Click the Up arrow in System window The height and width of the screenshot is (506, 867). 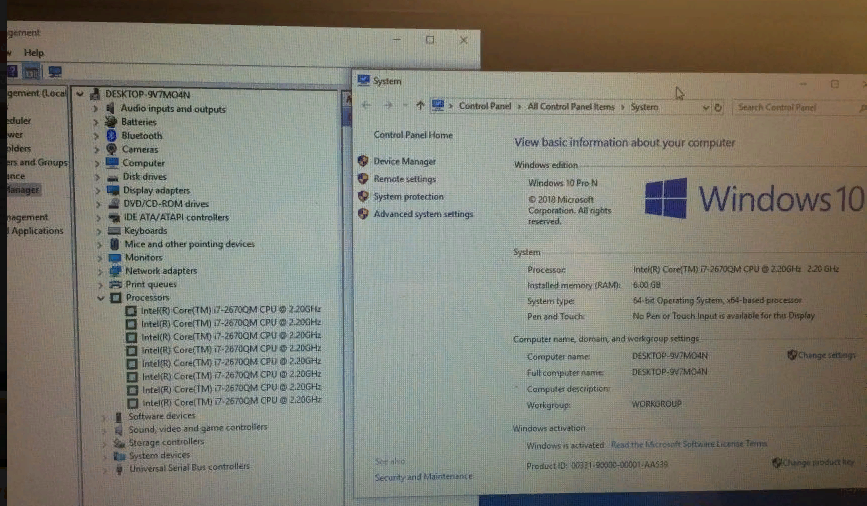[x=420, y=105]
